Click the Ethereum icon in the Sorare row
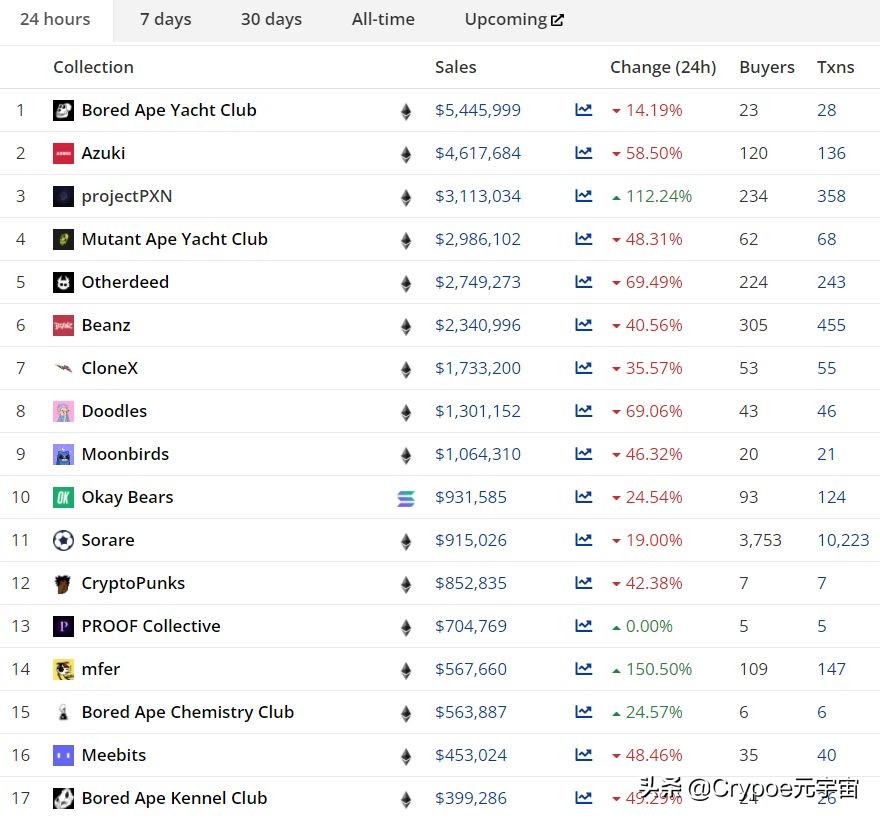 (406, 541)
